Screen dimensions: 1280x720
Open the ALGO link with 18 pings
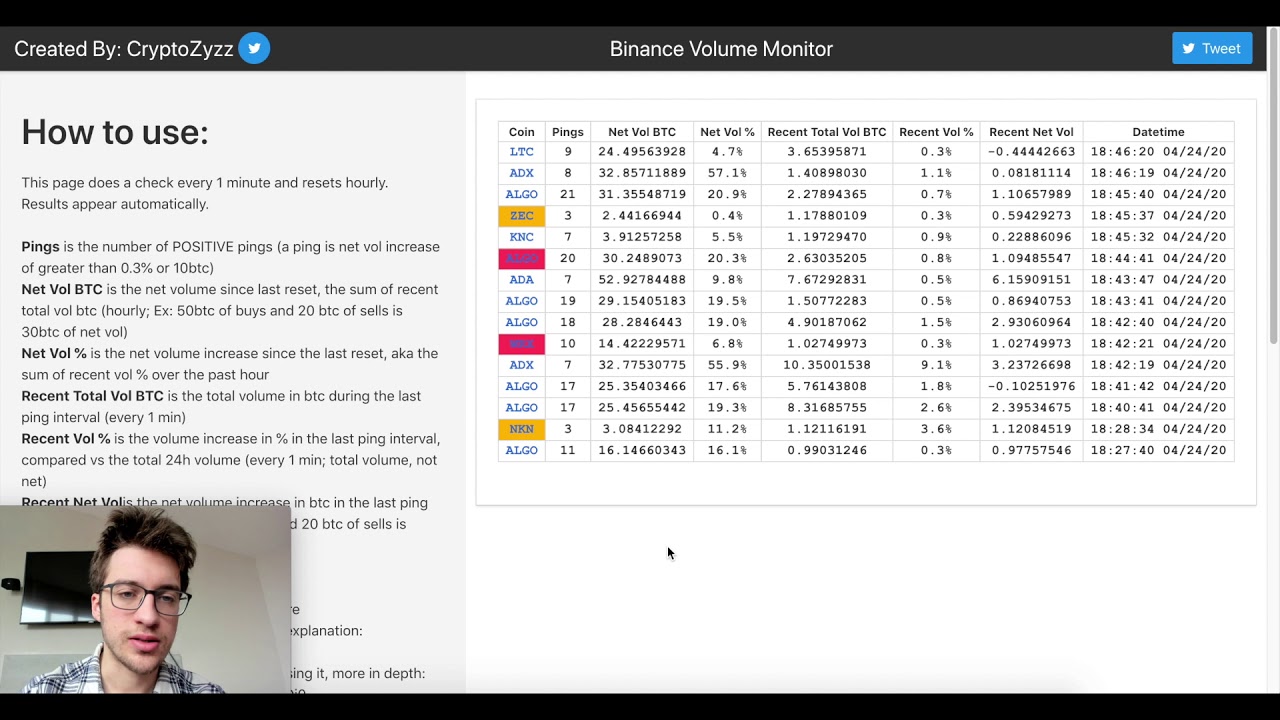pyautogui.click(x=521, y=322)
